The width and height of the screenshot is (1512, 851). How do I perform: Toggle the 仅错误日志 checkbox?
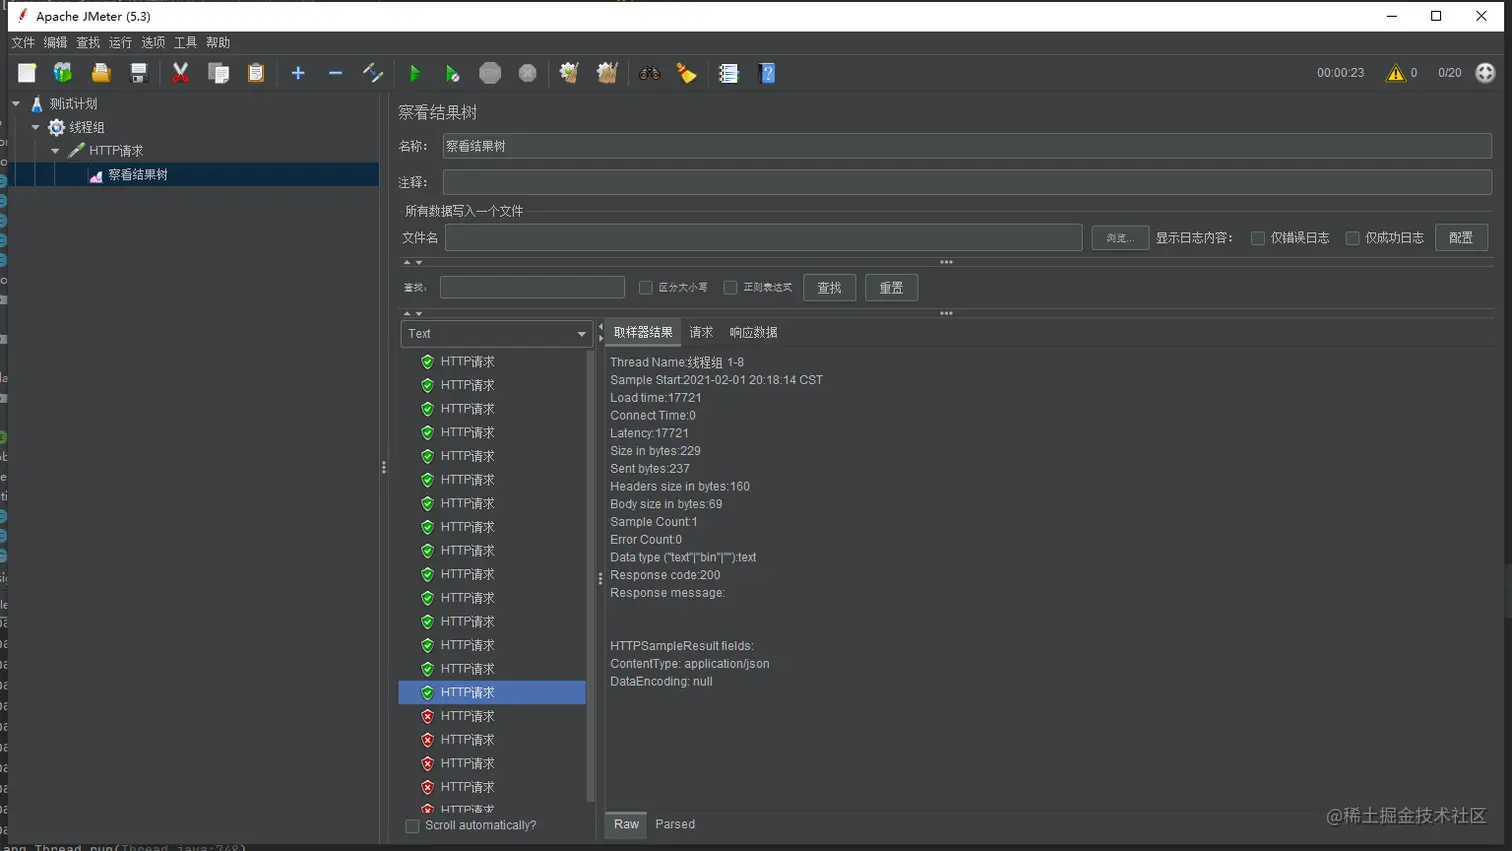click(1258, 238)
